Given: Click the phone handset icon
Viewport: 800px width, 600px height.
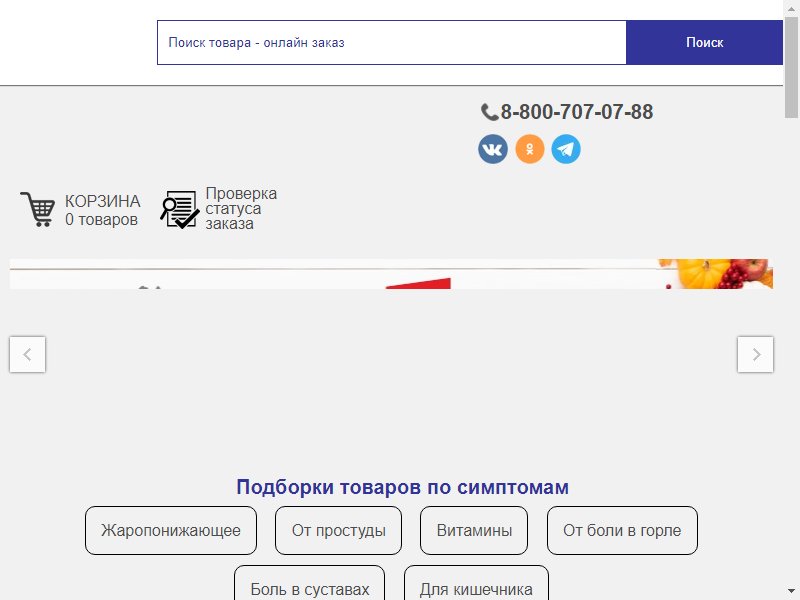Looking at the screenshot, I should coord(489,112).
